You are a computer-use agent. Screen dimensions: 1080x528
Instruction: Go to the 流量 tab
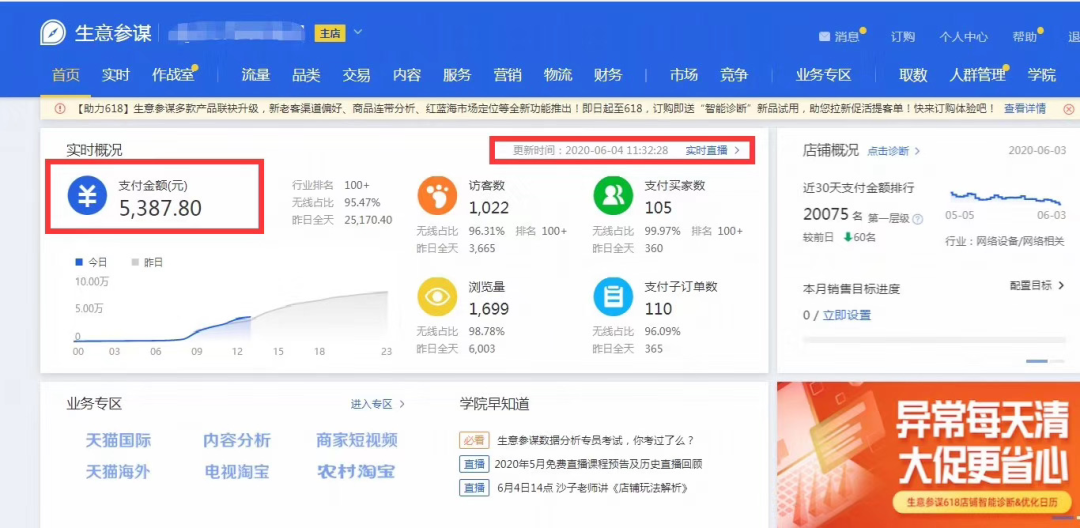click(256, 75)
